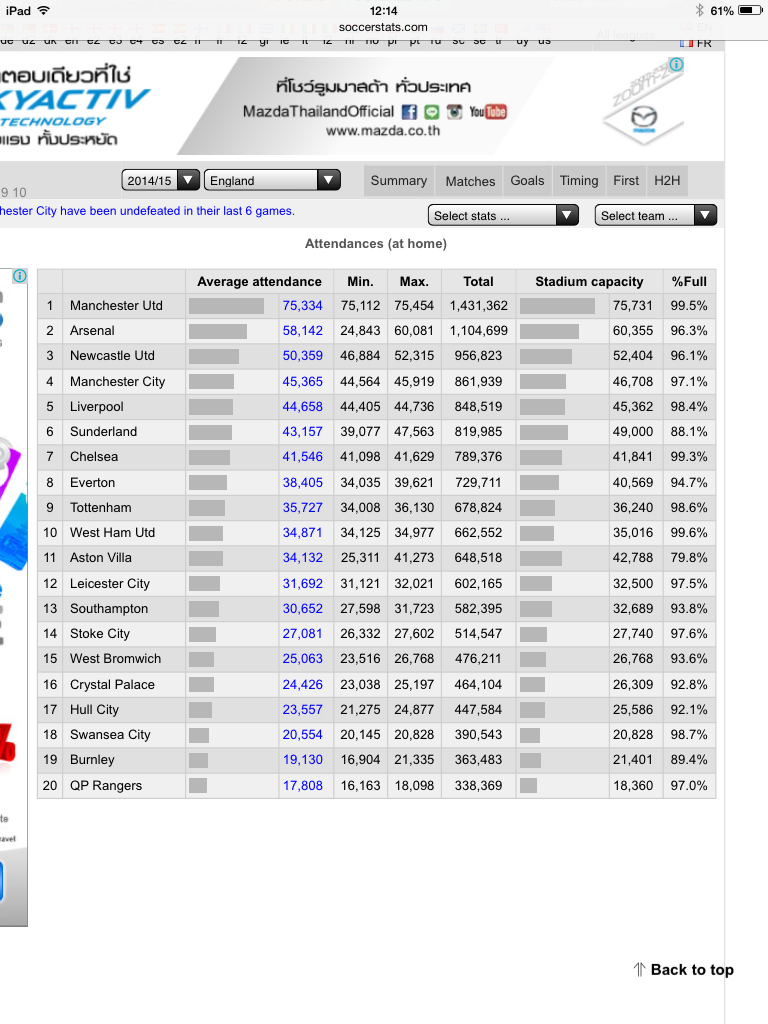Click QP Rangers attendance 17,808

(x=302, y=786)
